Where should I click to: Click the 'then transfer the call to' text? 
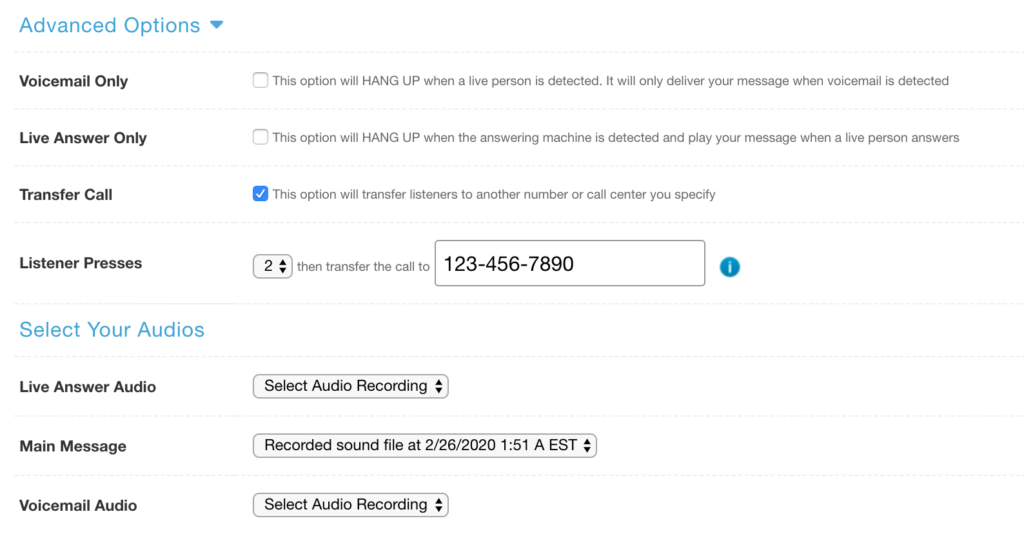click(x=363, y=266)
